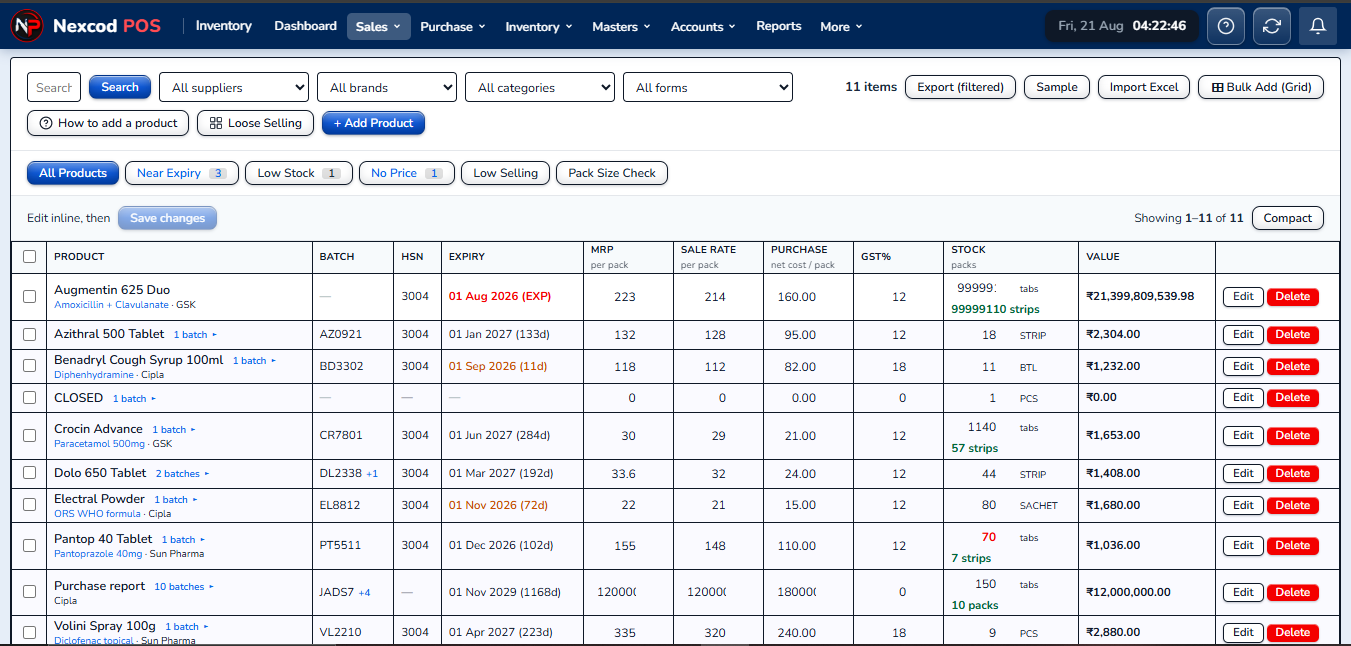Open the All suppliers dropdown
The height and width of the screenshot is (646, 1351).
tap(234, 87)
